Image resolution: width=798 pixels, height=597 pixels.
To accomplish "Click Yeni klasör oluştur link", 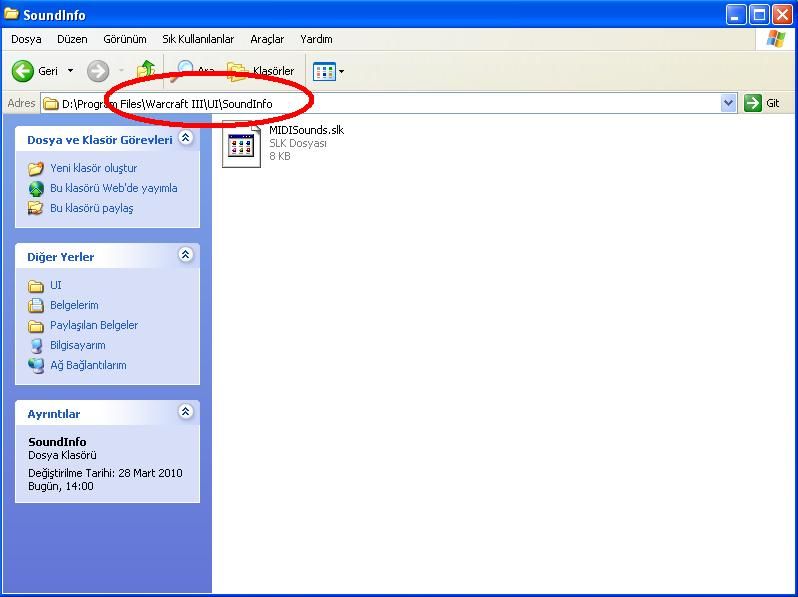I will coord(94,168).
